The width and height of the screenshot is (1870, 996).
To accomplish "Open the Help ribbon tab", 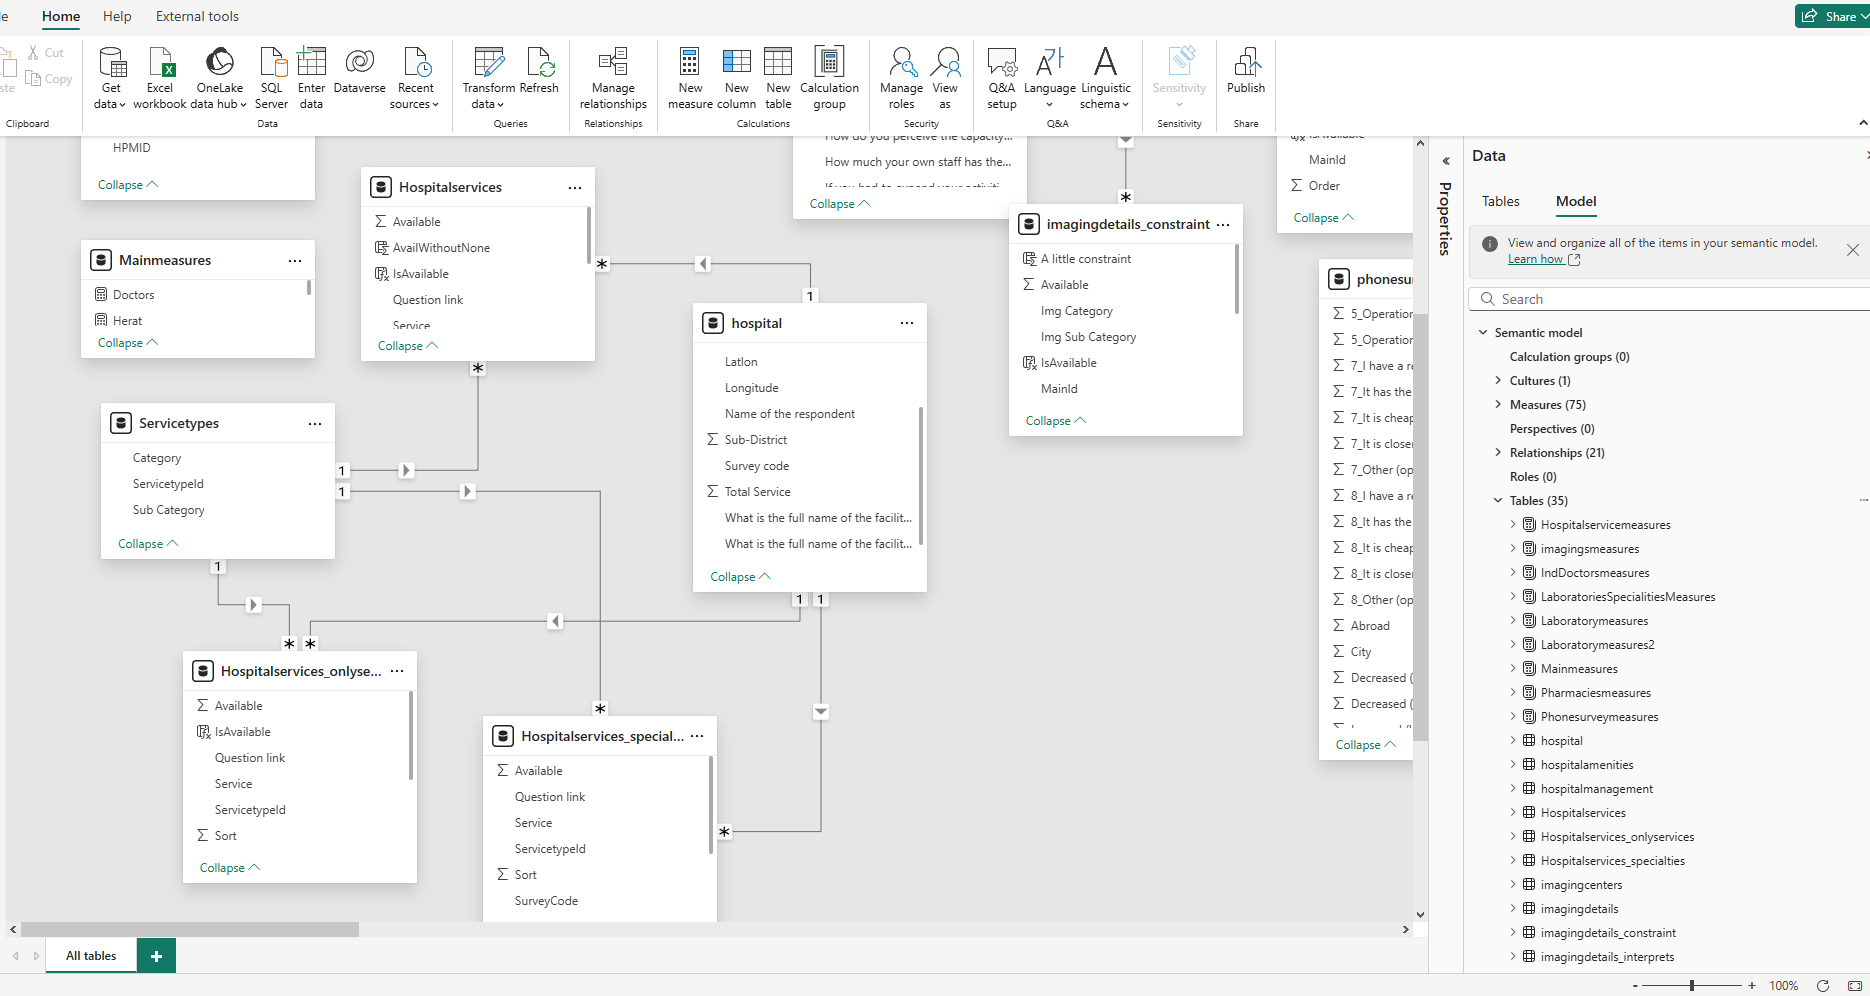I will click(117, 16).
